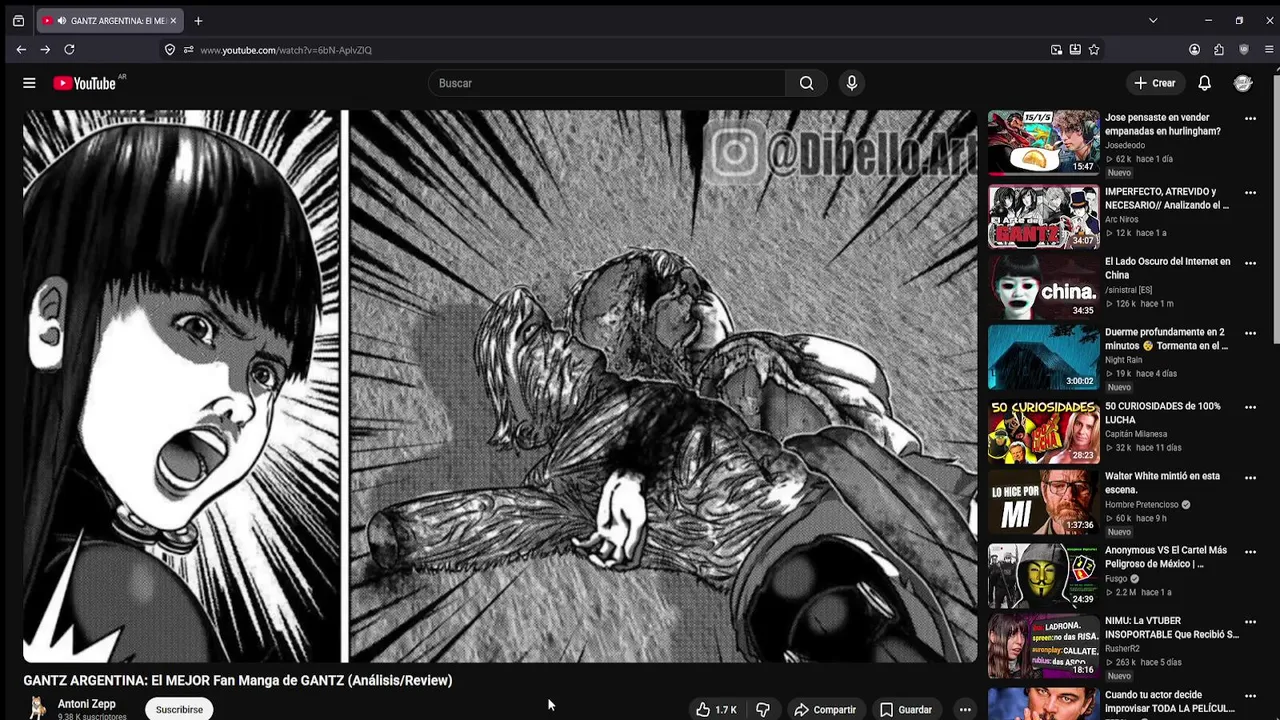This screenshot has height=720, width=1280.
Task: Bookmark this page with the star
Action: point(1094,49)
